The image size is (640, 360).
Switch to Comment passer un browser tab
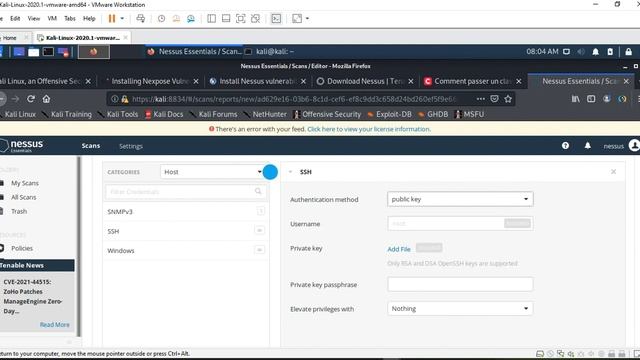click(x=473, y=81)
